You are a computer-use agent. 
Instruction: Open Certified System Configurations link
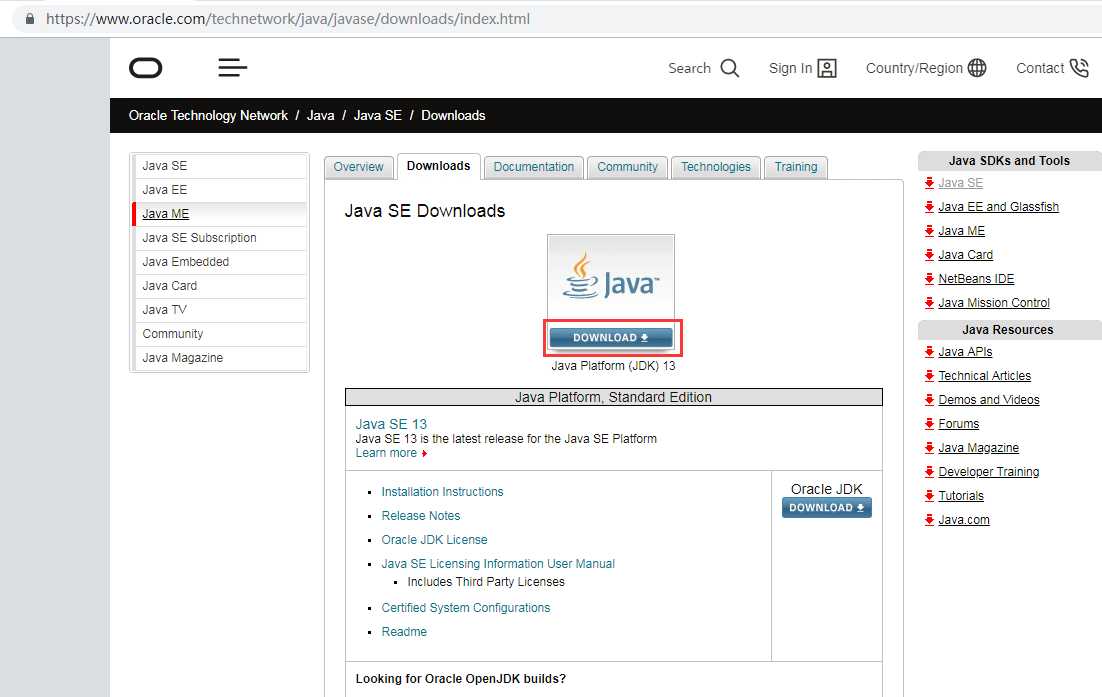(x=465, y=608)
